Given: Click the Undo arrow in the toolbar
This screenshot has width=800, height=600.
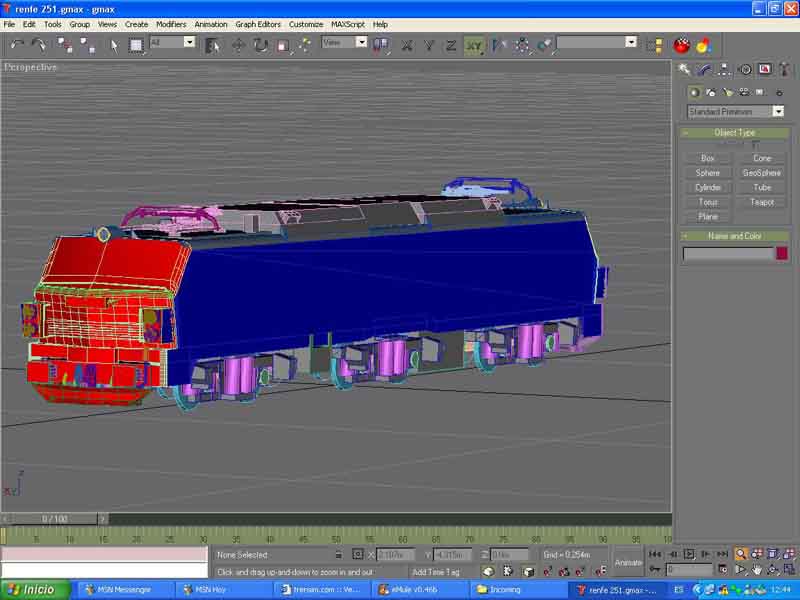Looking at the screenshot, I should click(16, 45).
